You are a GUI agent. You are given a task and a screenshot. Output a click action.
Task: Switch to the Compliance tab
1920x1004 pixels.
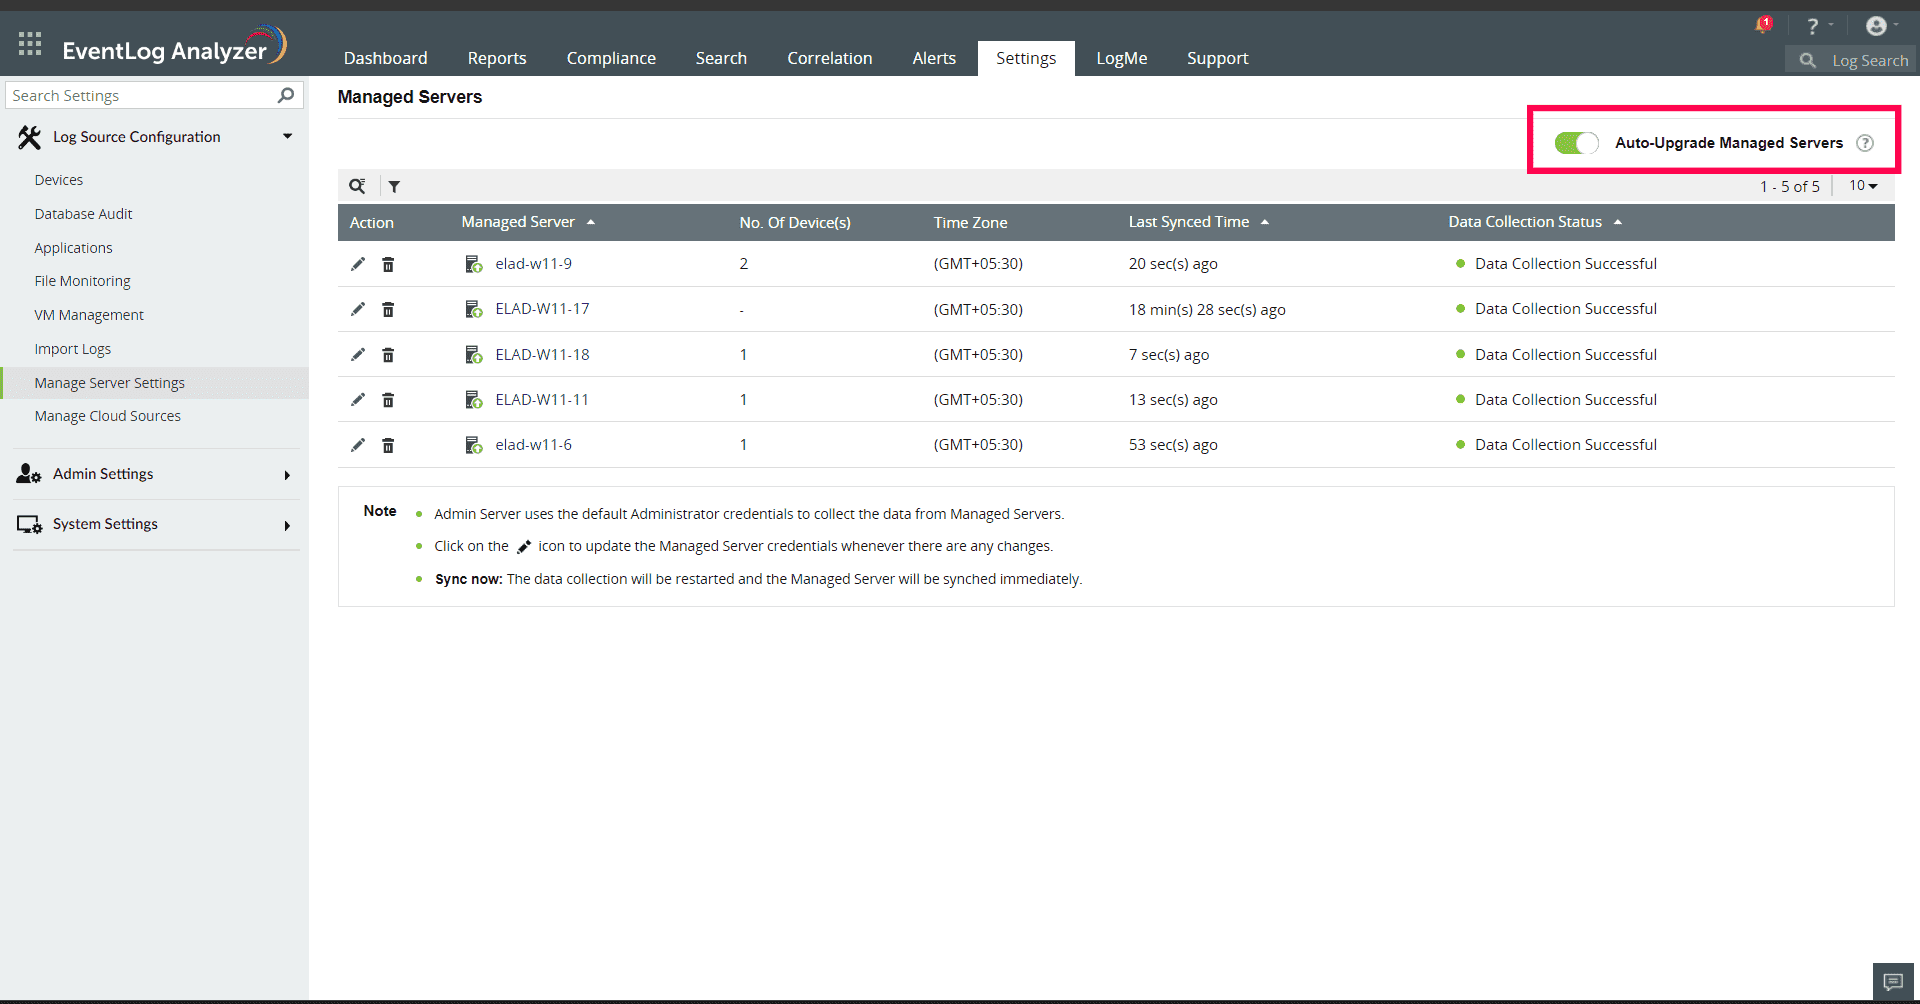click(x=611, y=58)
